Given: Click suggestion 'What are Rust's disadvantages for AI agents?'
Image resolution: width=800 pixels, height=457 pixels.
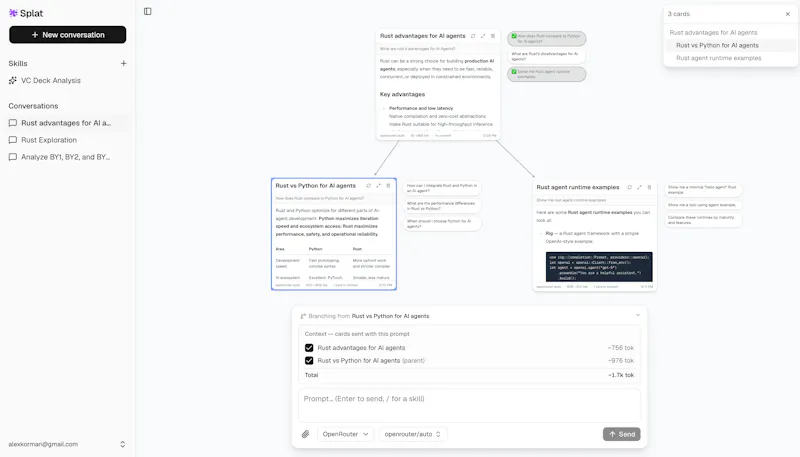Looking at the screenshot, I should pos(546,56).
